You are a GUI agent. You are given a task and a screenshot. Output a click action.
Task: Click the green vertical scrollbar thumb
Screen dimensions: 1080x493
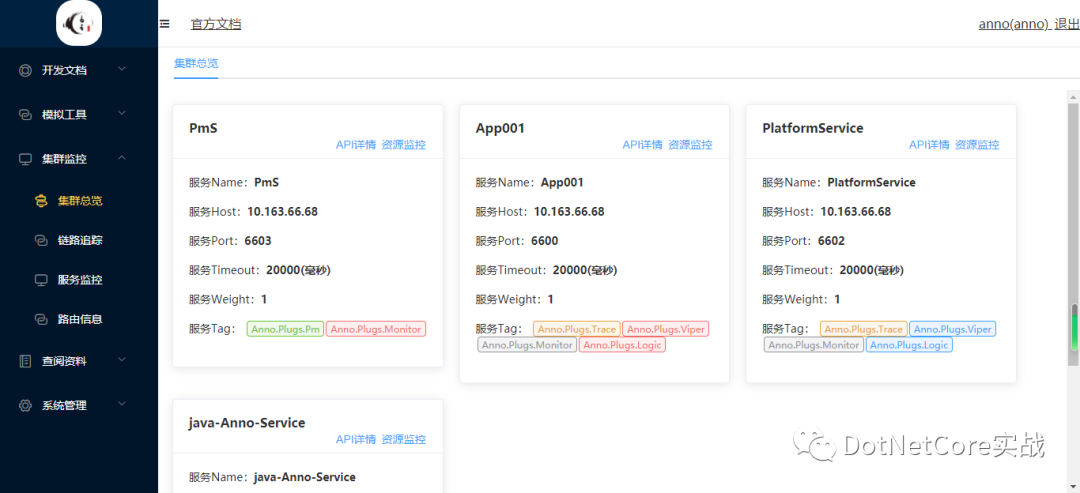pyautogui.click(x=1073, y=326)
